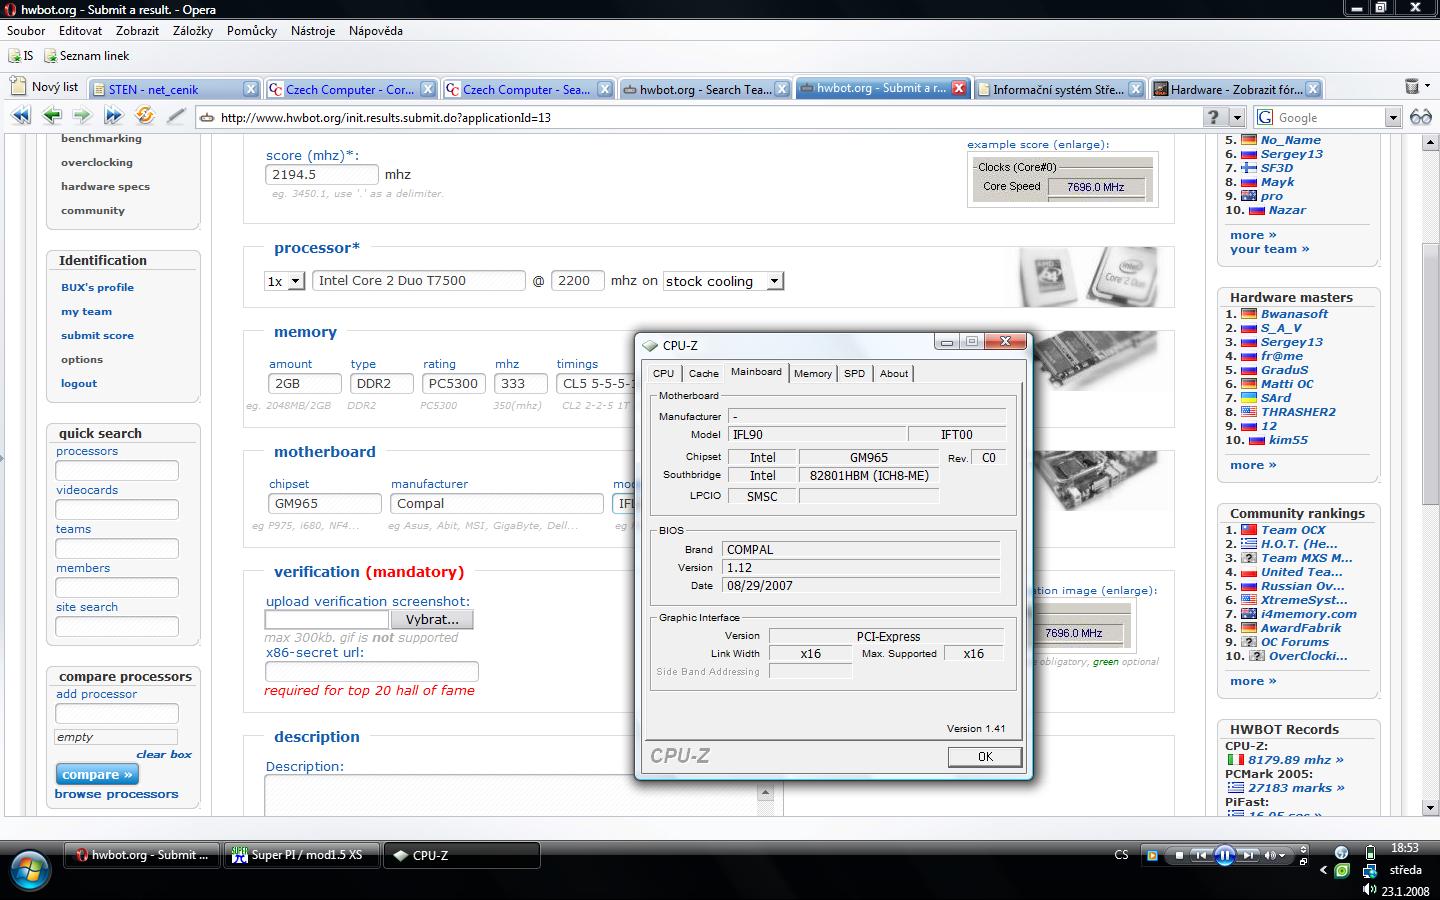Click the Vybrat... file upload button
This screenshot has height=900, width=1440.
432,619
